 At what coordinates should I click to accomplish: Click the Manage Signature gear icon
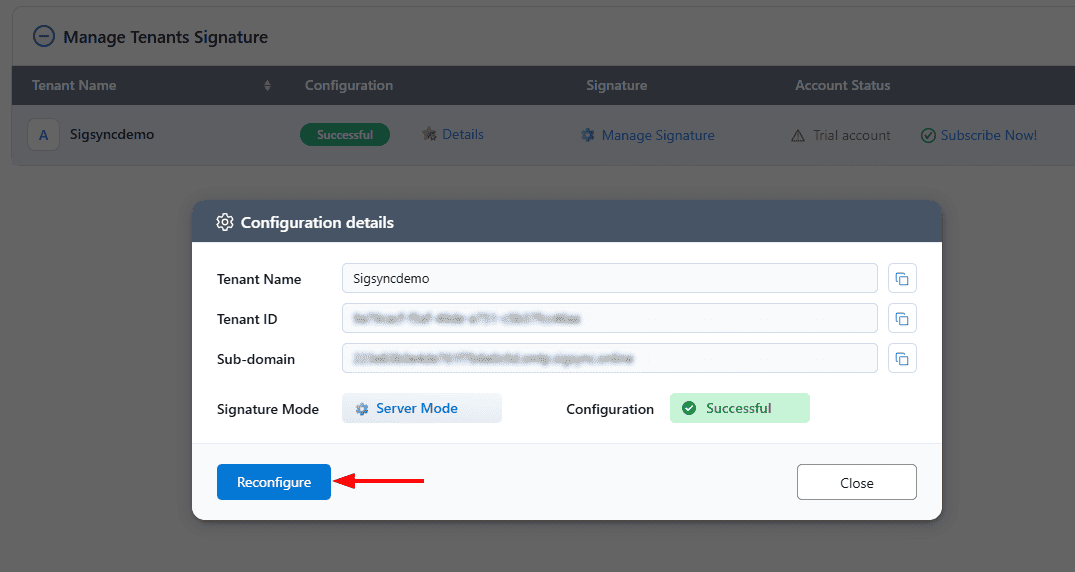point(588,135)
